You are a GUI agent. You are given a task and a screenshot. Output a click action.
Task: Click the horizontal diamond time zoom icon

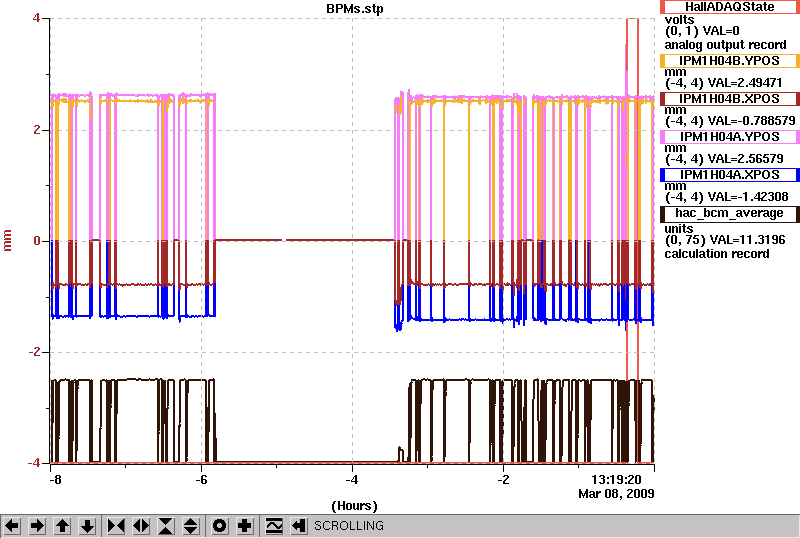(141, 526)
